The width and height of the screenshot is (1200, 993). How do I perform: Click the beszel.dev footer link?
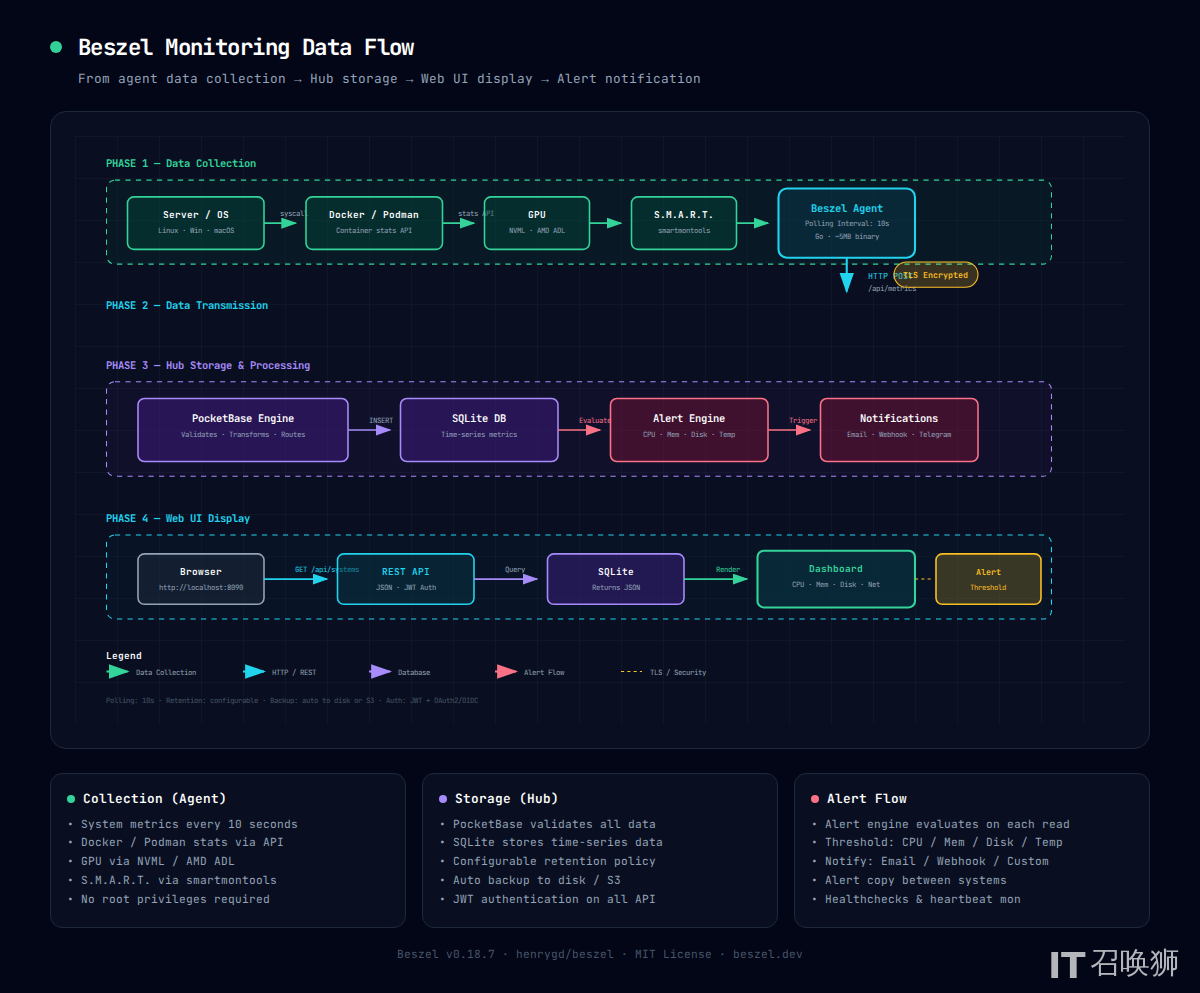(768, 954)
